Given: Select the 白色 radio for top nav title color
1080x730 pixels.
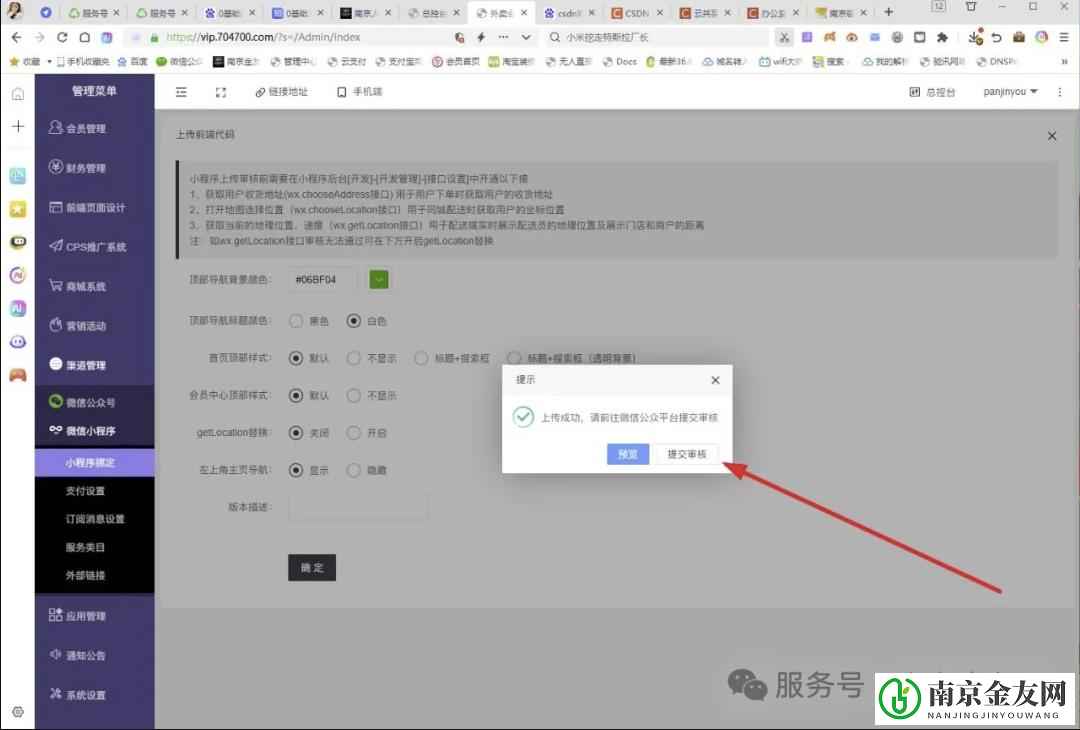Looking at the screenshot, I should [354, 320].
